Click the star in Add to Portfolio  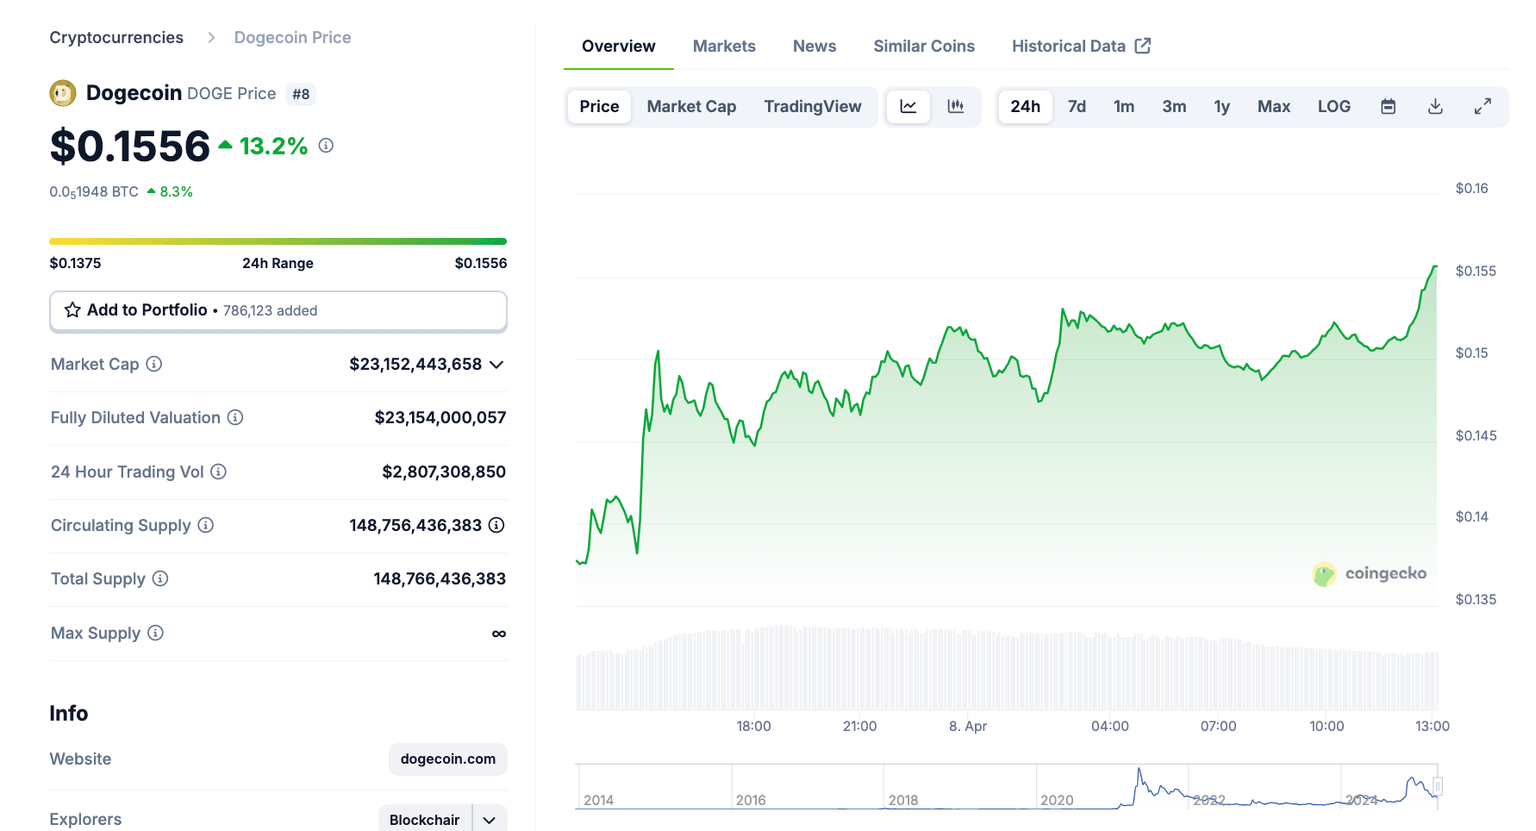[x=71, y=310]
